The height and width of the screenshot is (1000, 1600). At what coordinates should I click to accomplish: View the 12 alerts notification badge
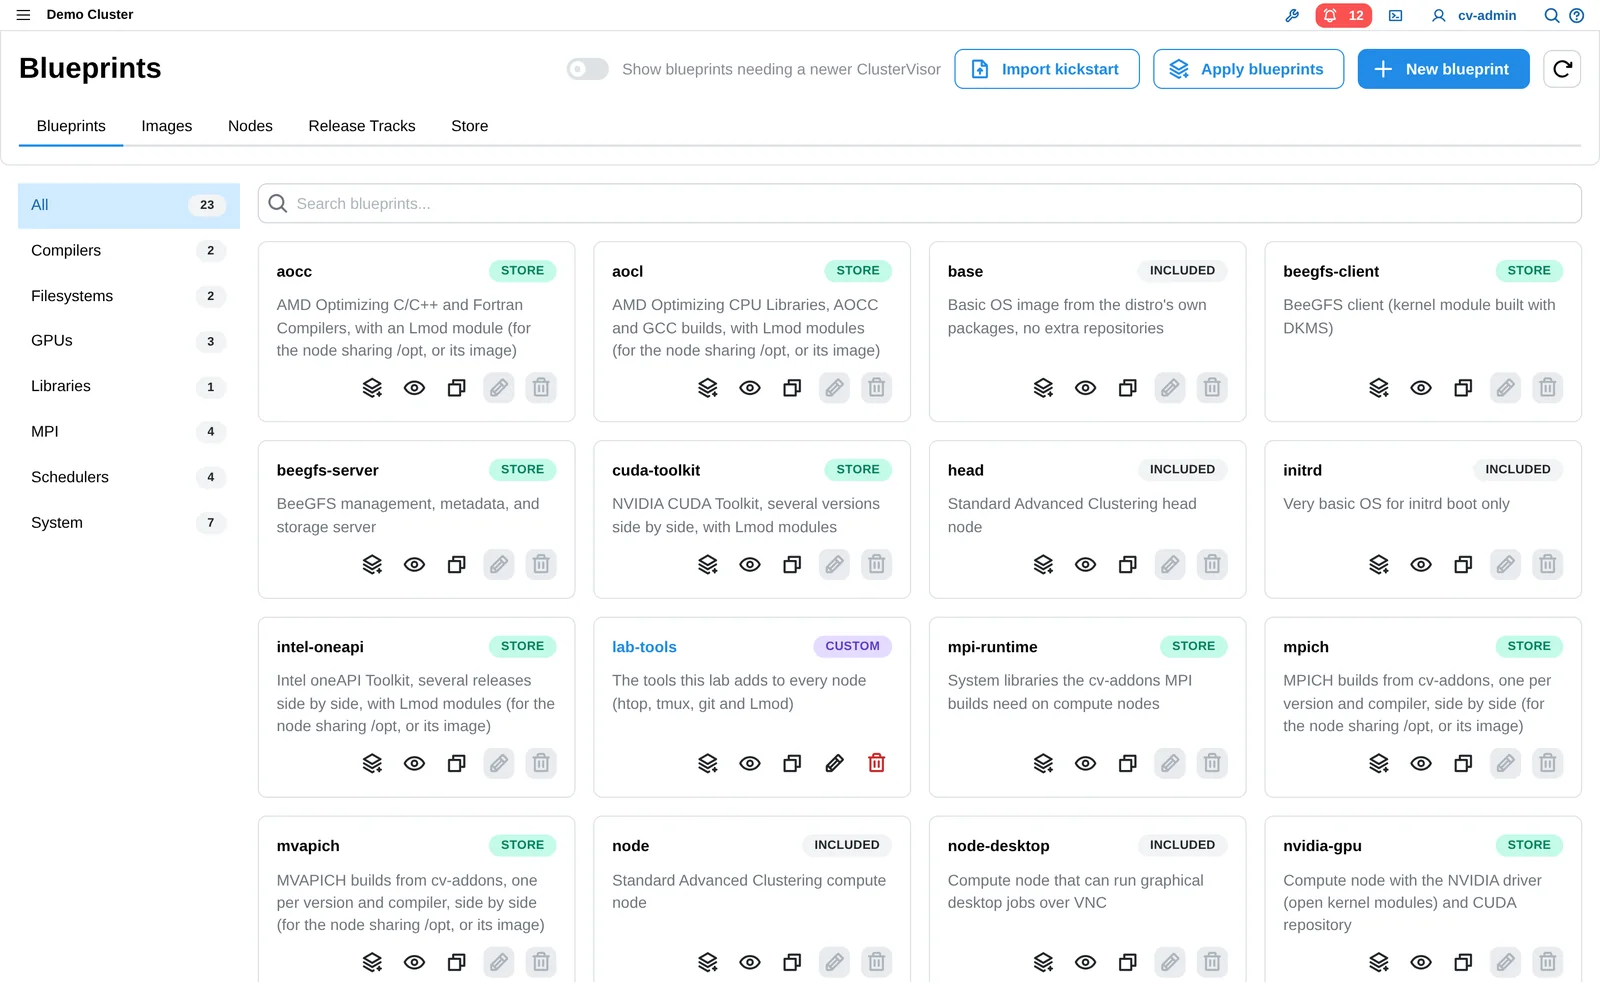(x=1343, y=15)
